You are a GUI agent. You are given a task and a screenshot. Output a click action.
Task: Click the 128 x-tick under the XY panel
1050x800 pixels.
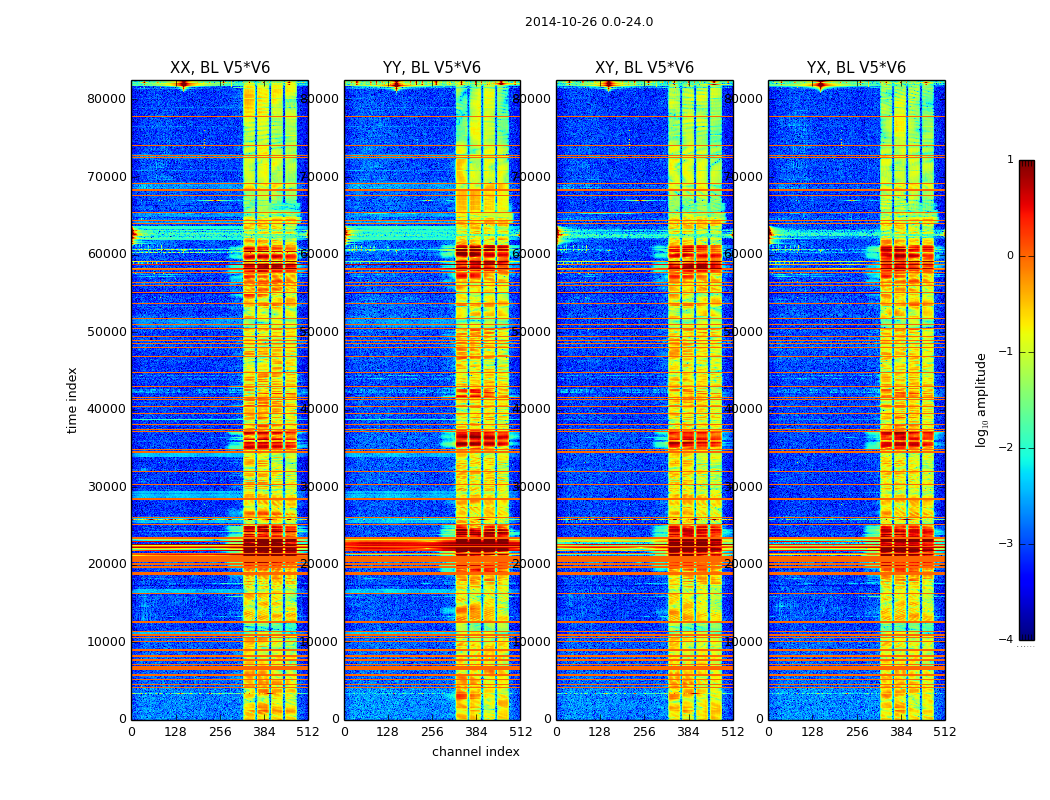(600, 732)
